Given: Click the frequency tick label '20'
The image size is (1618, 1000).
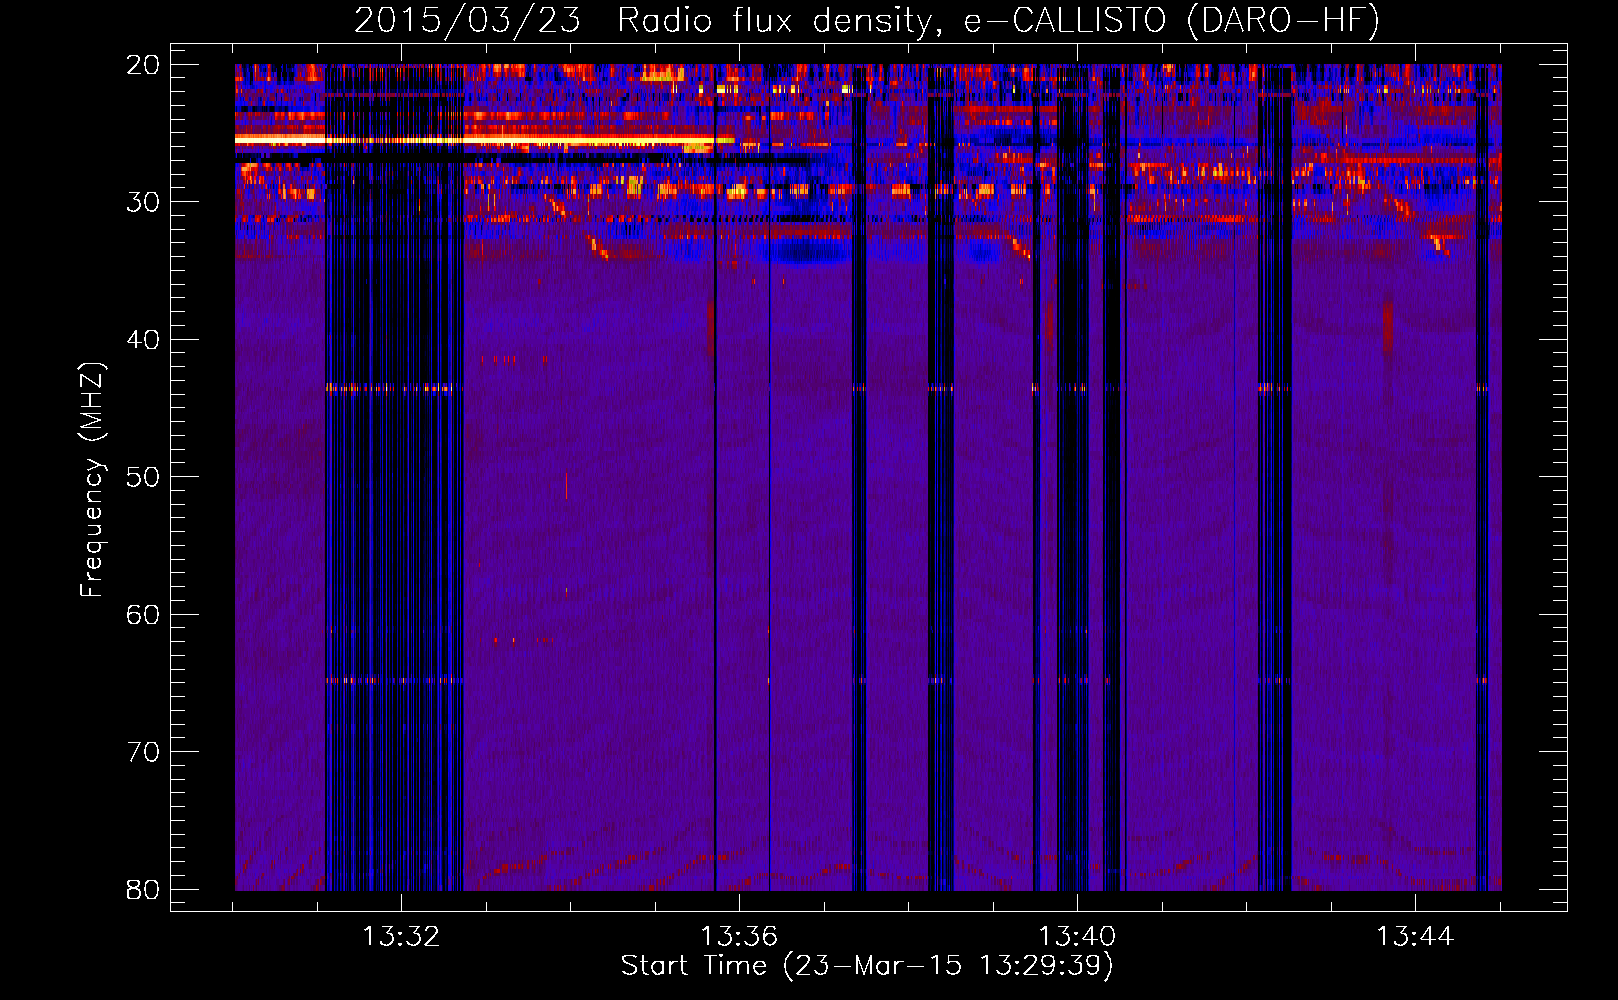Looking at the screenshot, I should tap(143, 65).
